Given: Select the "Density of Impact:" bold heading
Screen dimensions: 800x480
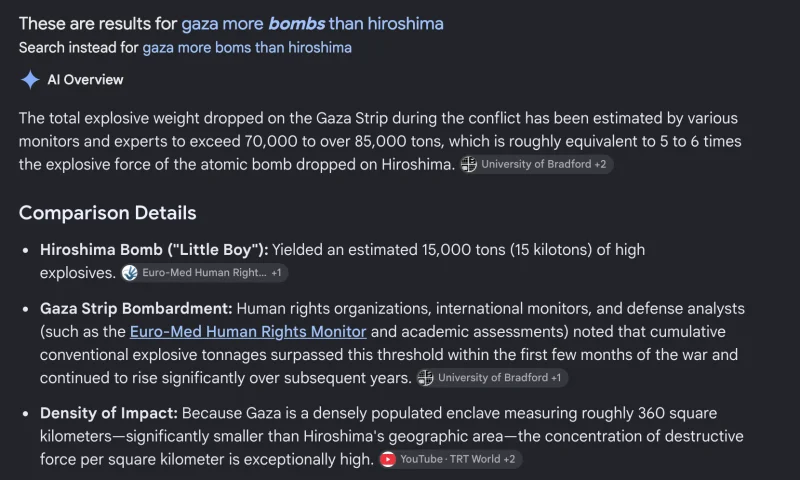Looking at the screenshot, I should 109,413.
